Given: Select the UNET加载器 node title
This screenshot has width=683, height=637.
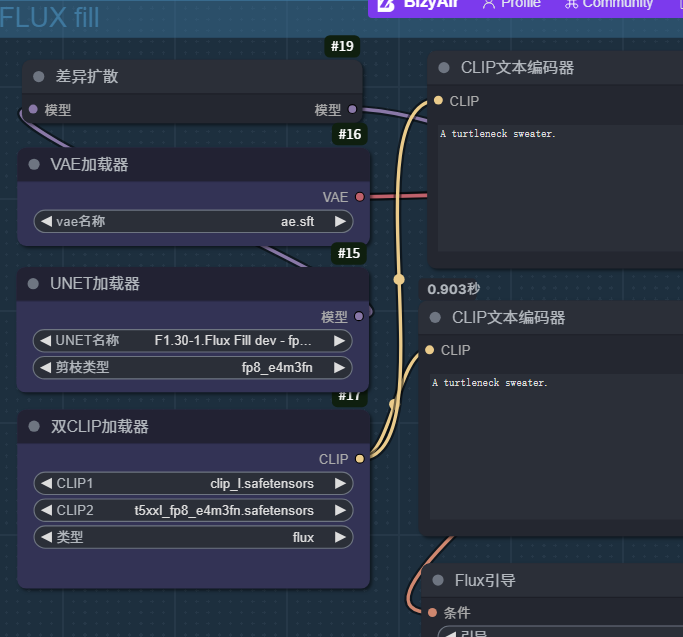Looking at the screenshot, I should [95, 284].
